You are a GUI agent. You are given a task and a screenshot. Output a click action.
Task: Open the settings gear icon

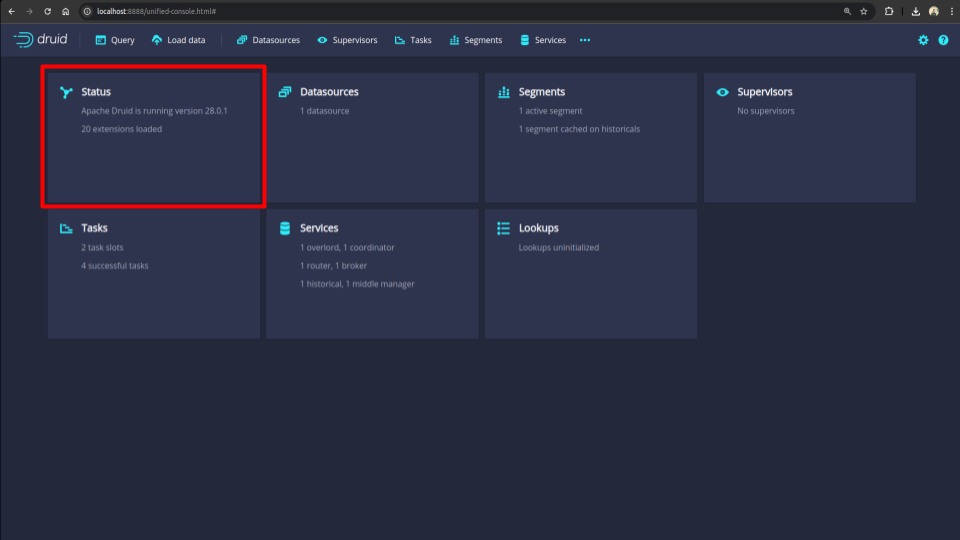tap(923, 40)
